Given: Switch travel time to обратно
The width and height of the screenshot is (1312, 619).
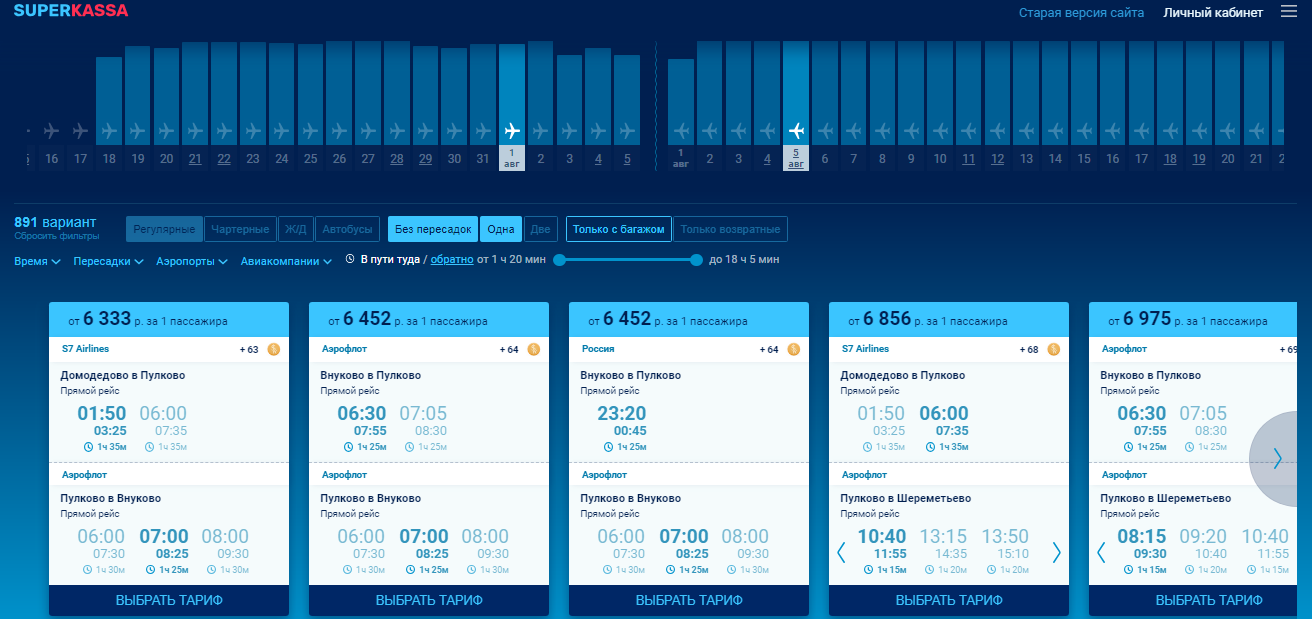Looking at the screenshot, I should click(452, 260).
